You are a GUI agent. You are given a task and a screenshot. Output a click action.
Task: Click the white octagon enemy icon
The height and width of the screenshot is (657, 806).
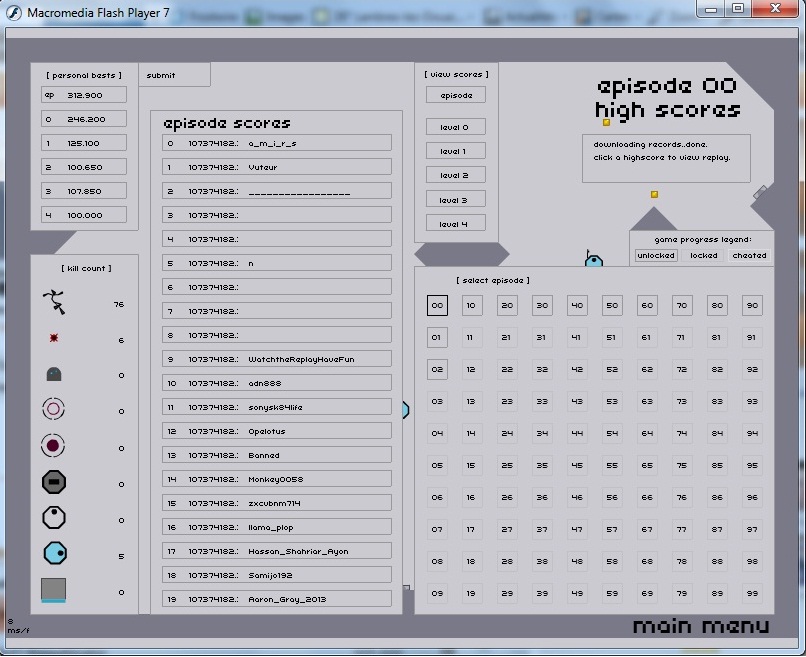pyautogui.click(x=54, y=518)
